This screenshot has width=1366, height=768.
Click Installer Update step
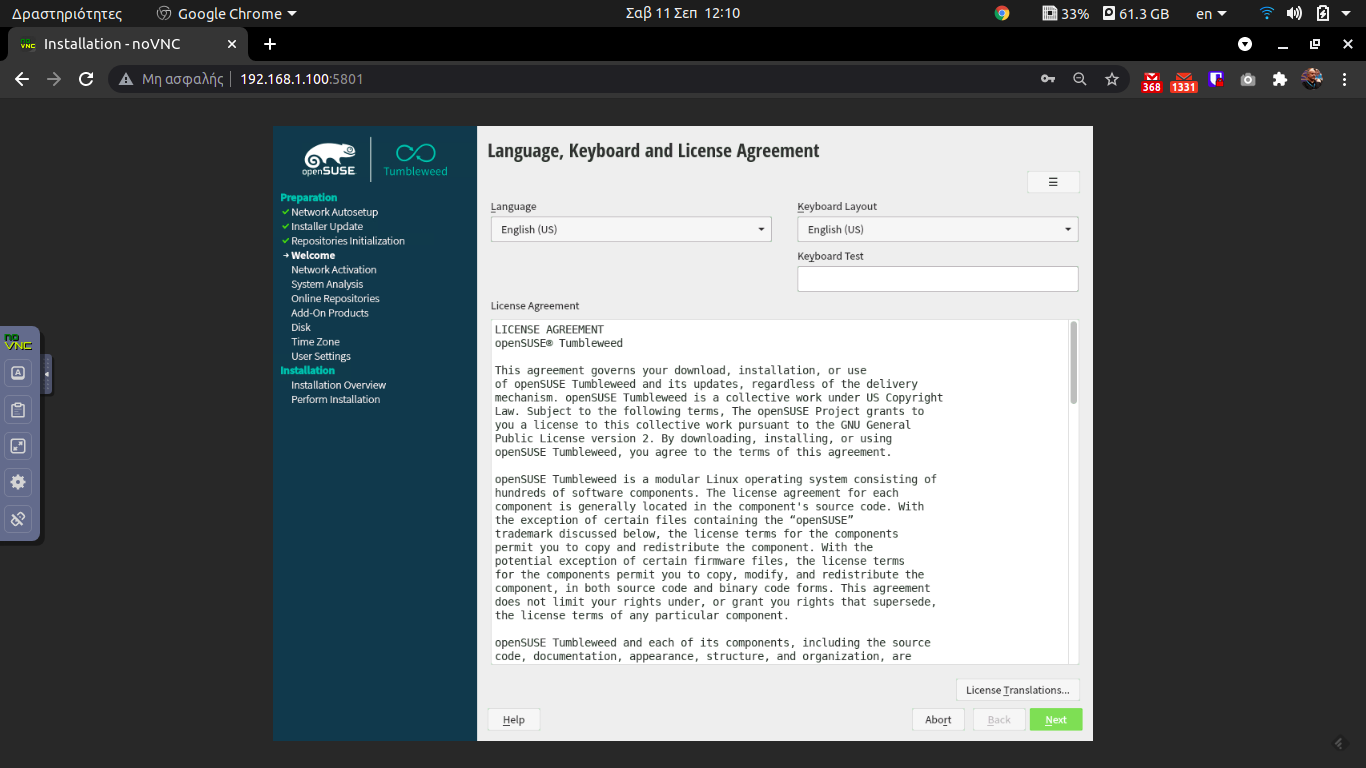pos(327,227)
